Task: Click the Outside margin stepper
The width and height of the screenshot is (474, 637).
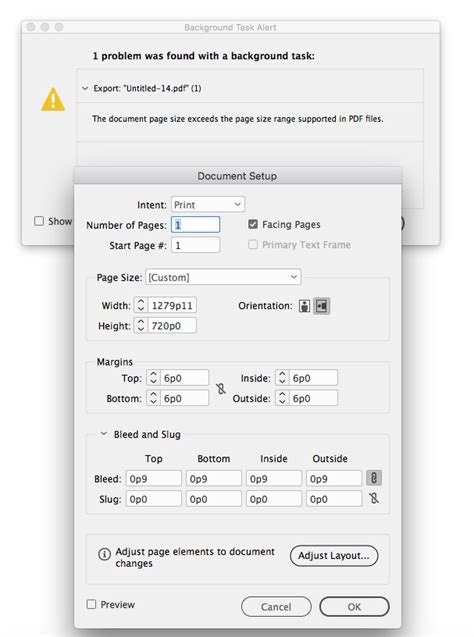Action: [282, 398]
